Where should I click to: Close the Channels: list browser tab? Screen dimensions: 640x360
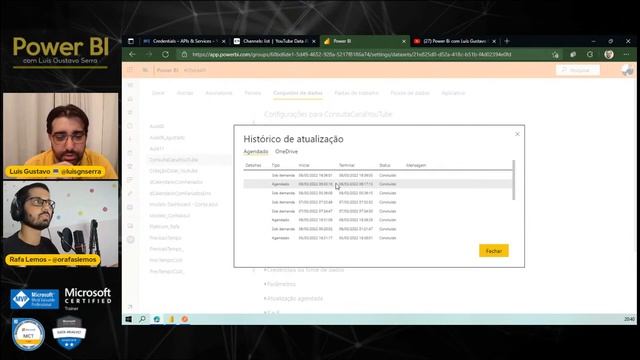[313, 41]
